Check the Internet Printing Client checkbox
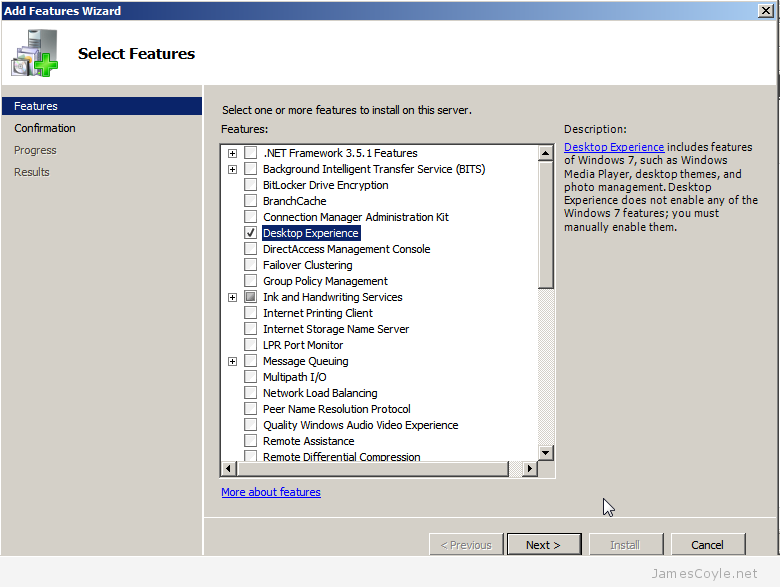 tap(251, 312)
